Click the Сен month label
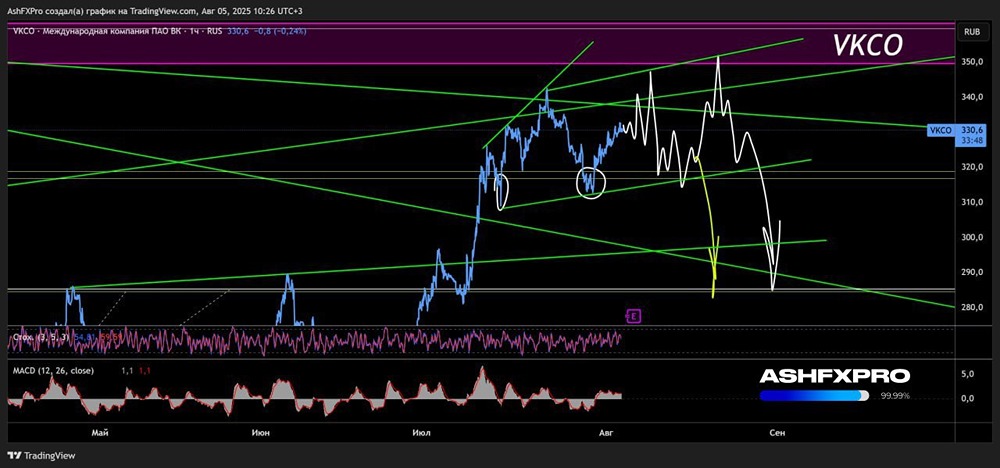The width and height of the screenshot is (1000, 468). (777, 433)
